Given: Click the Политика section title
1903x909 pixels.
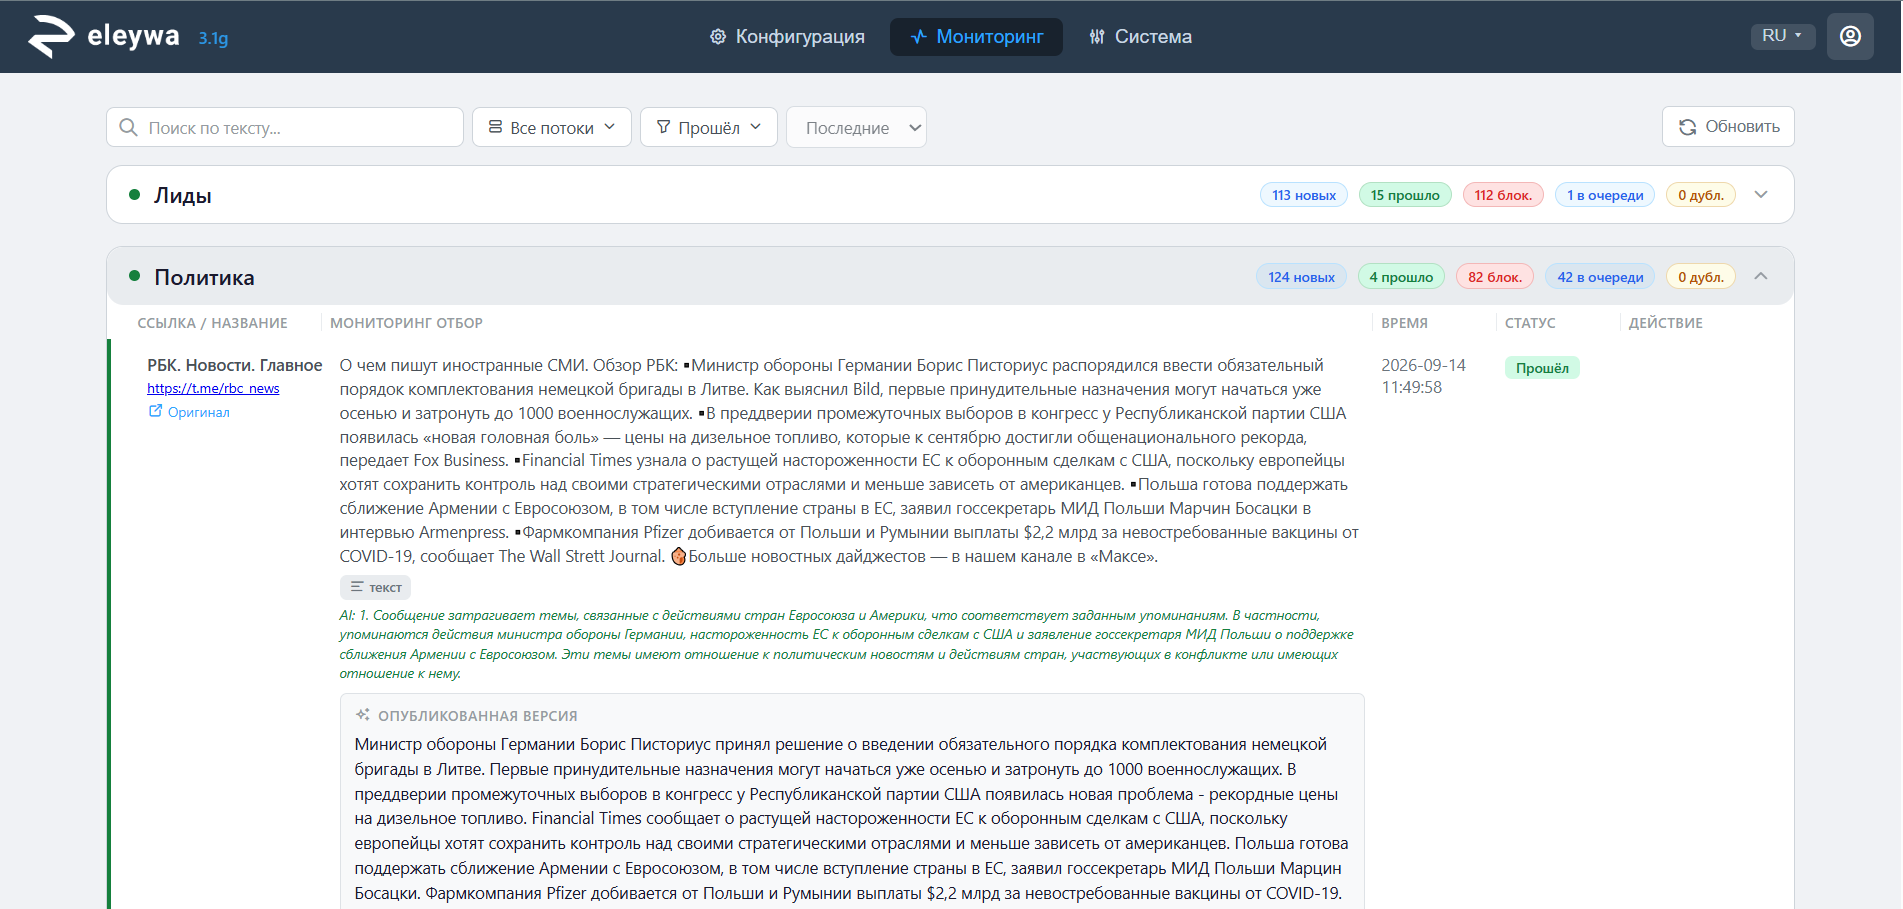Looking at the screenshot, I should pyautogui.click(x=204, y=277).
